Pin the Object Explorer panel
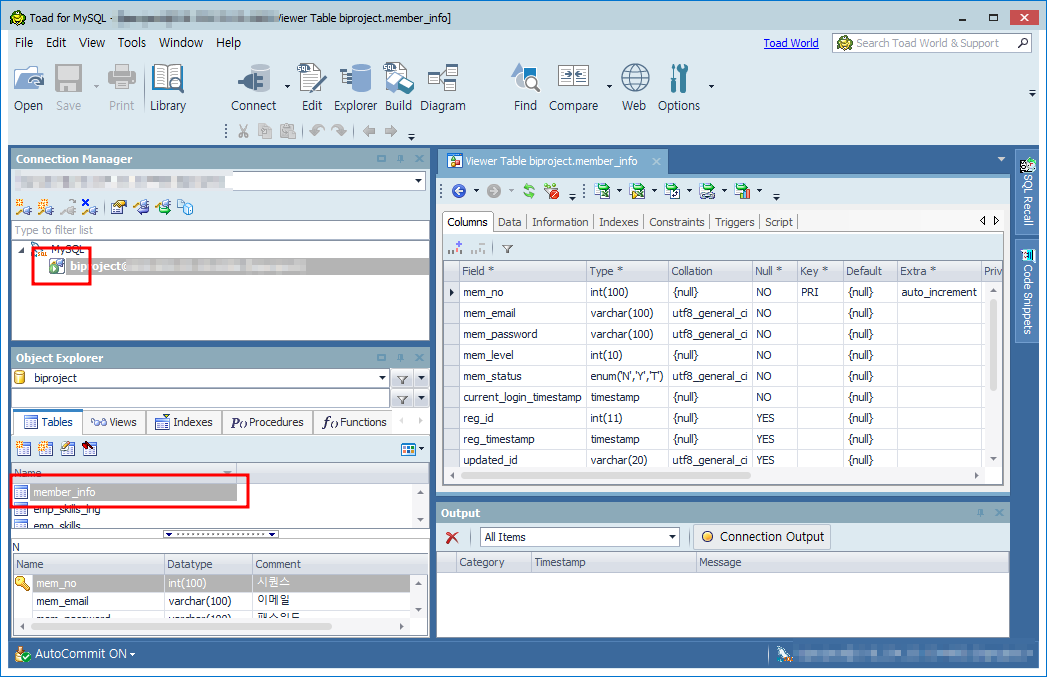1047x677 pixels. pyautogui.click(x=400, y=358)
